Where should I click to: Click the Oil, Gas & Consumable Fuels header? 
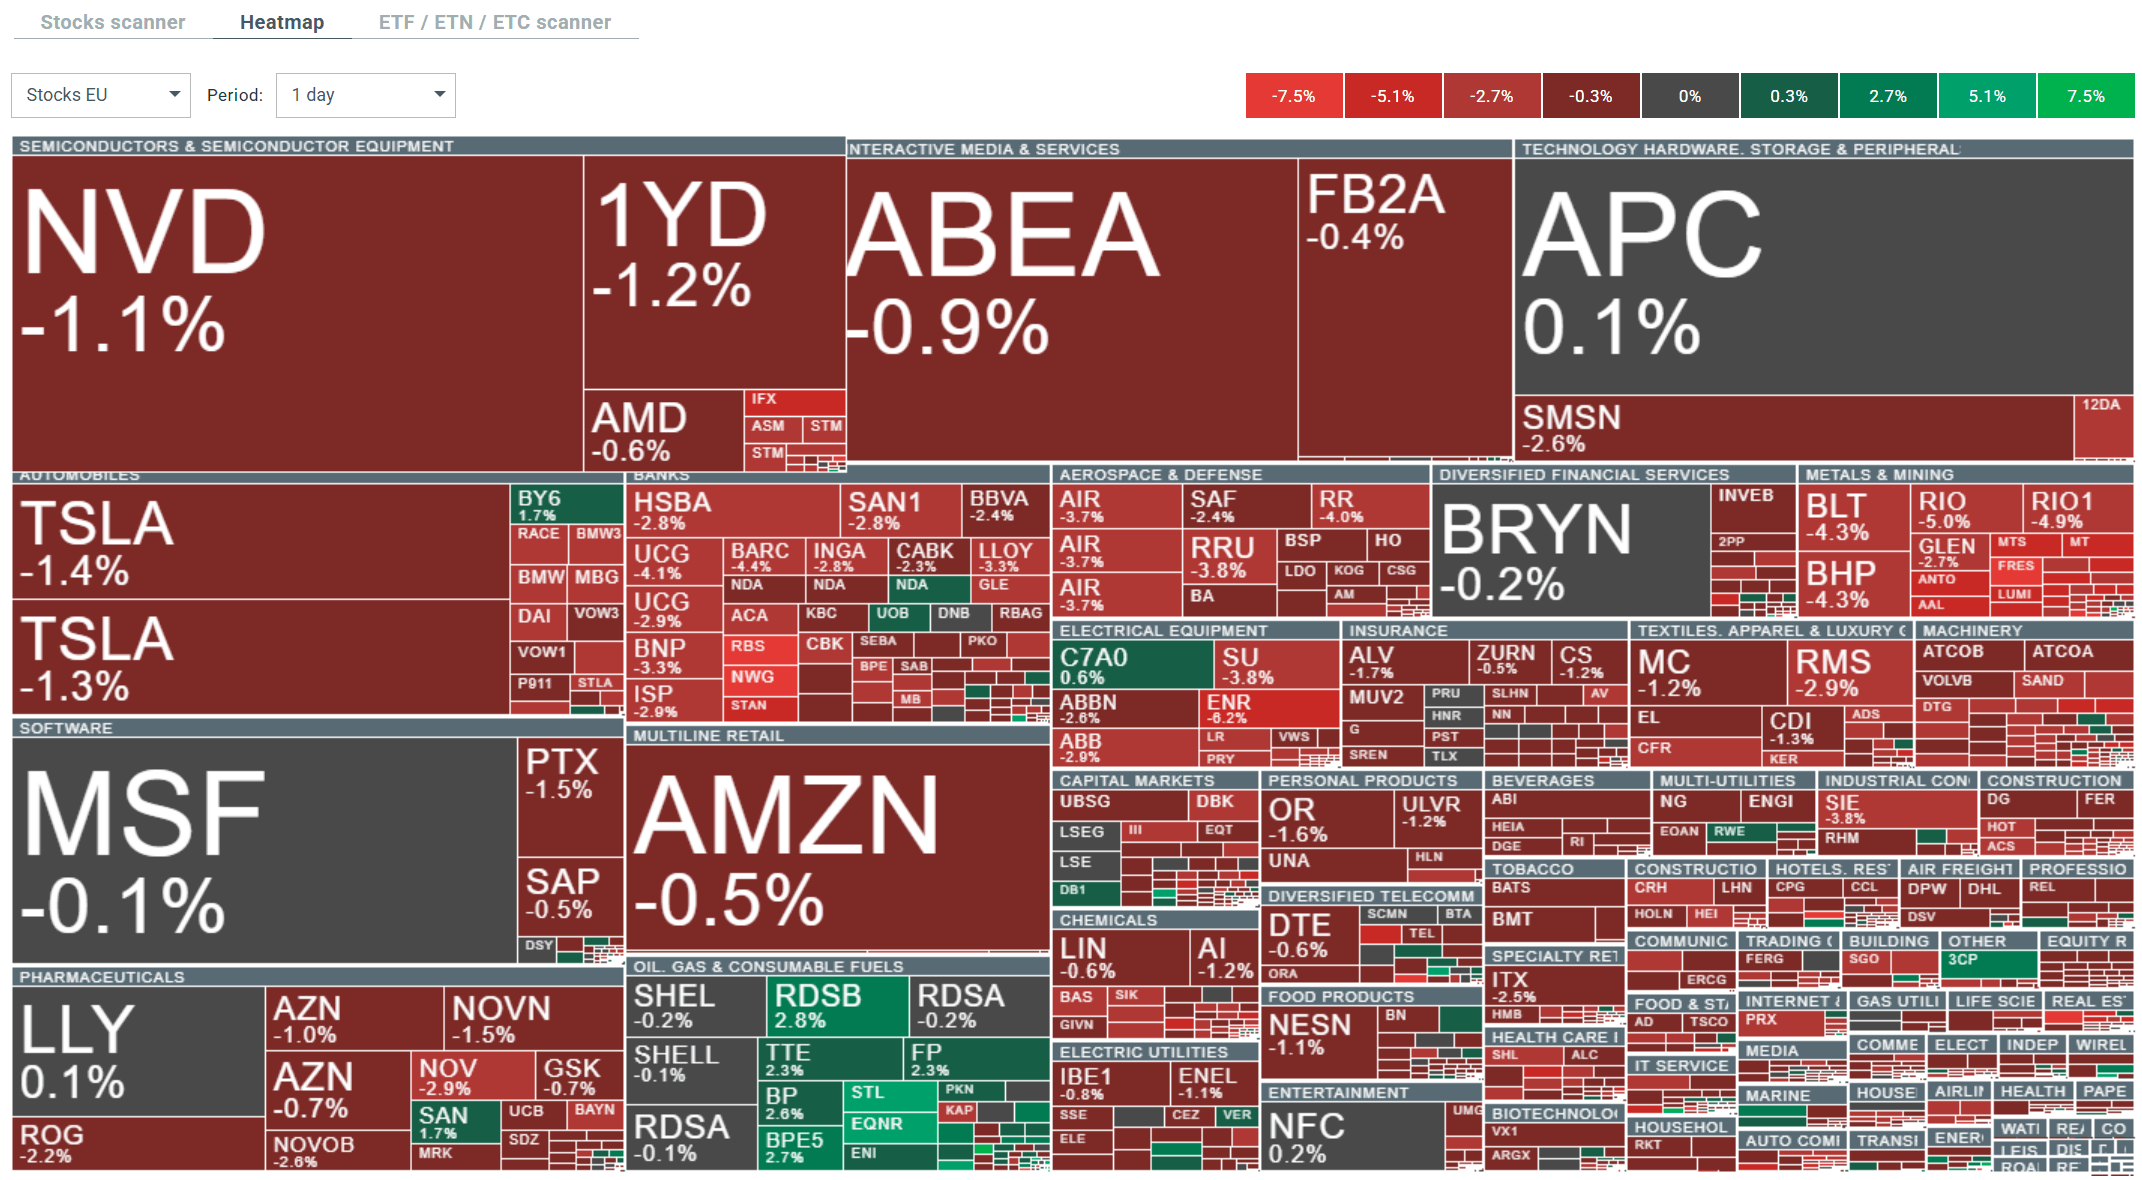point(768,967)
